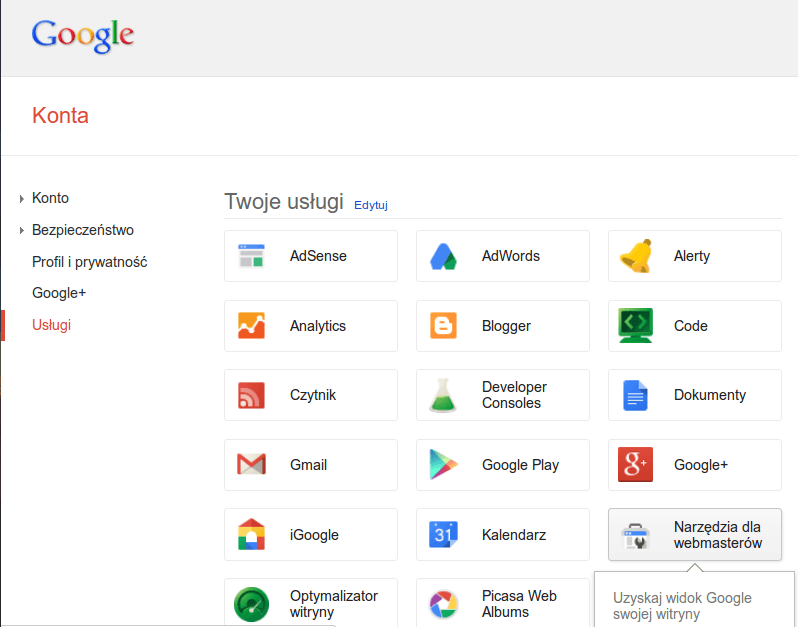Viewport: 798px width, 627px height.
Task: Open the Narzędzia dla webmasterów label
Action: click(x=718, y=535)
